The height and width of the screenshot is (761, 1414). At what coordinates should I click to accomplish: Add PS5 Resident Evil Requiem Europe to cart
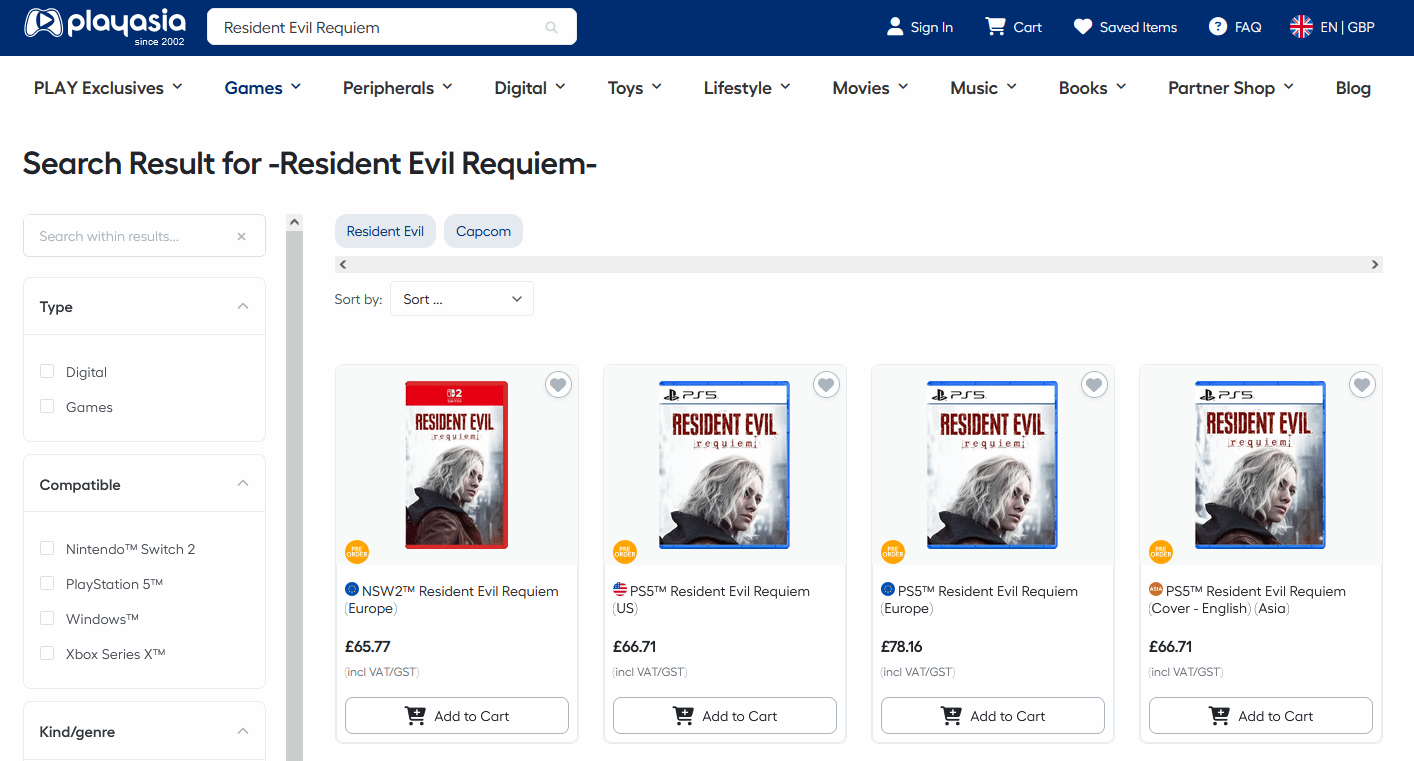click(x=993, y=716)
